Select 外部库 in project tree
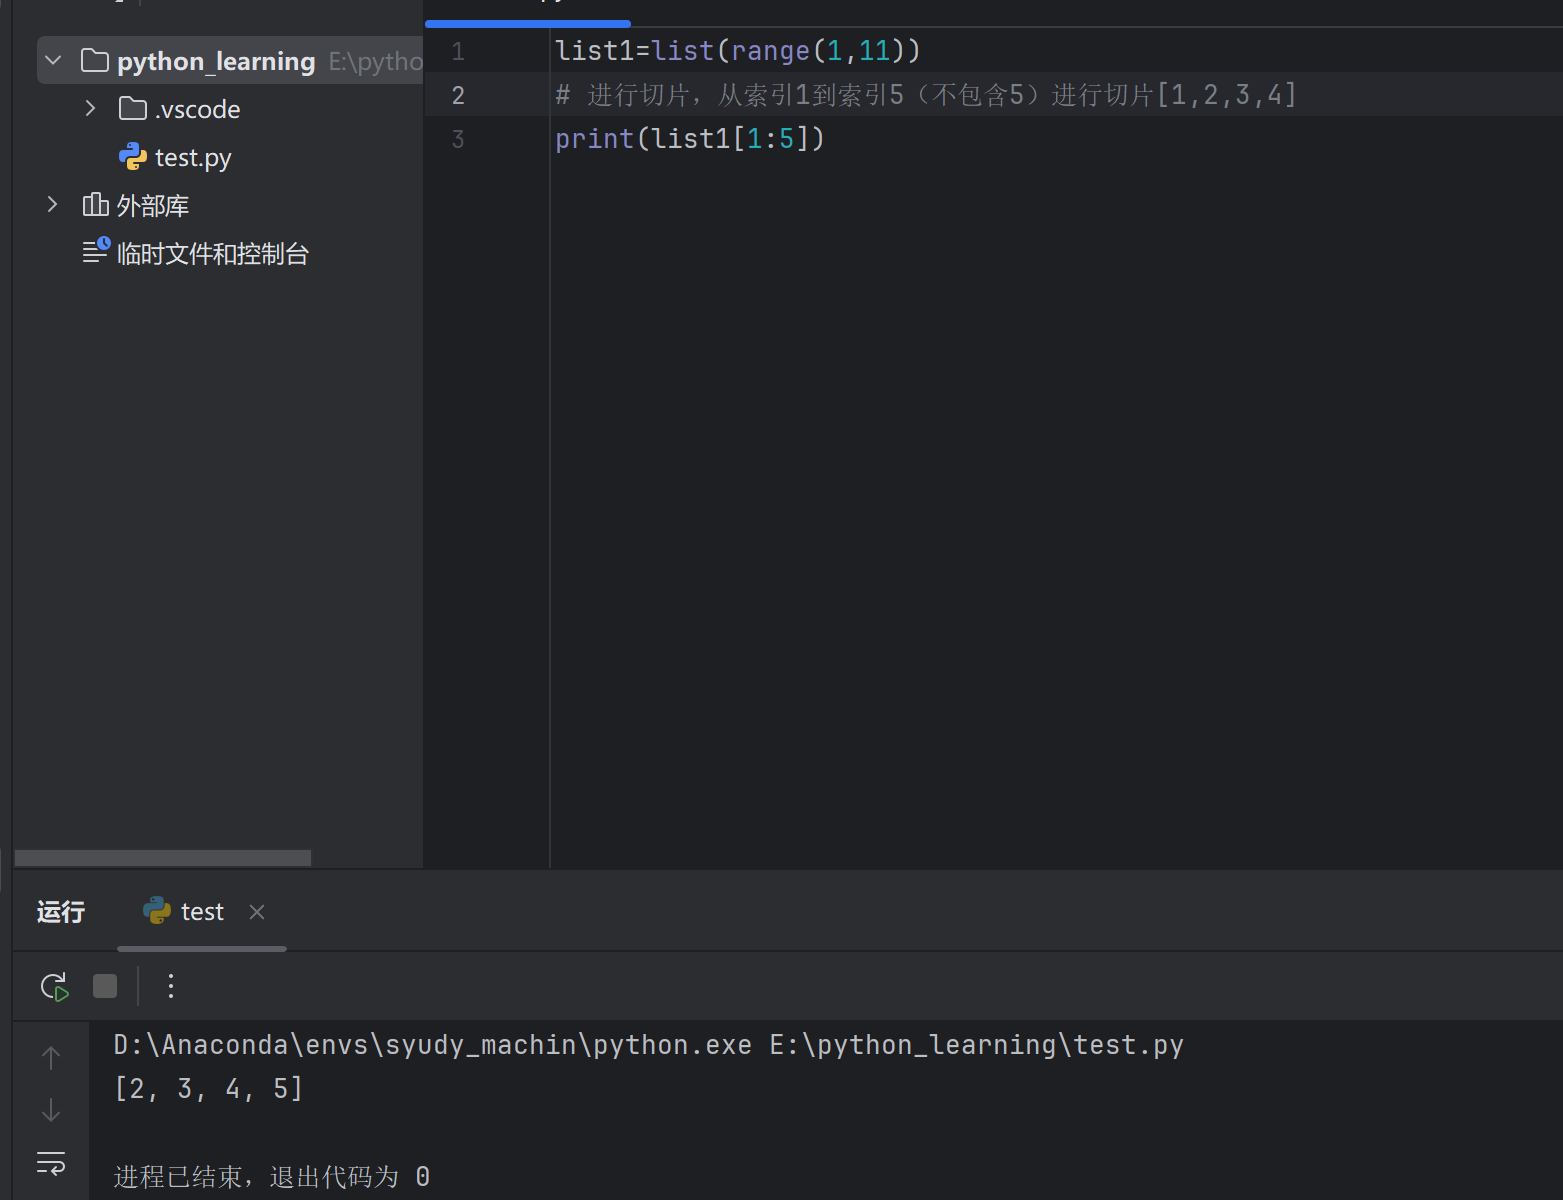The image size is (1563, 1200). (x=153, y=206)
